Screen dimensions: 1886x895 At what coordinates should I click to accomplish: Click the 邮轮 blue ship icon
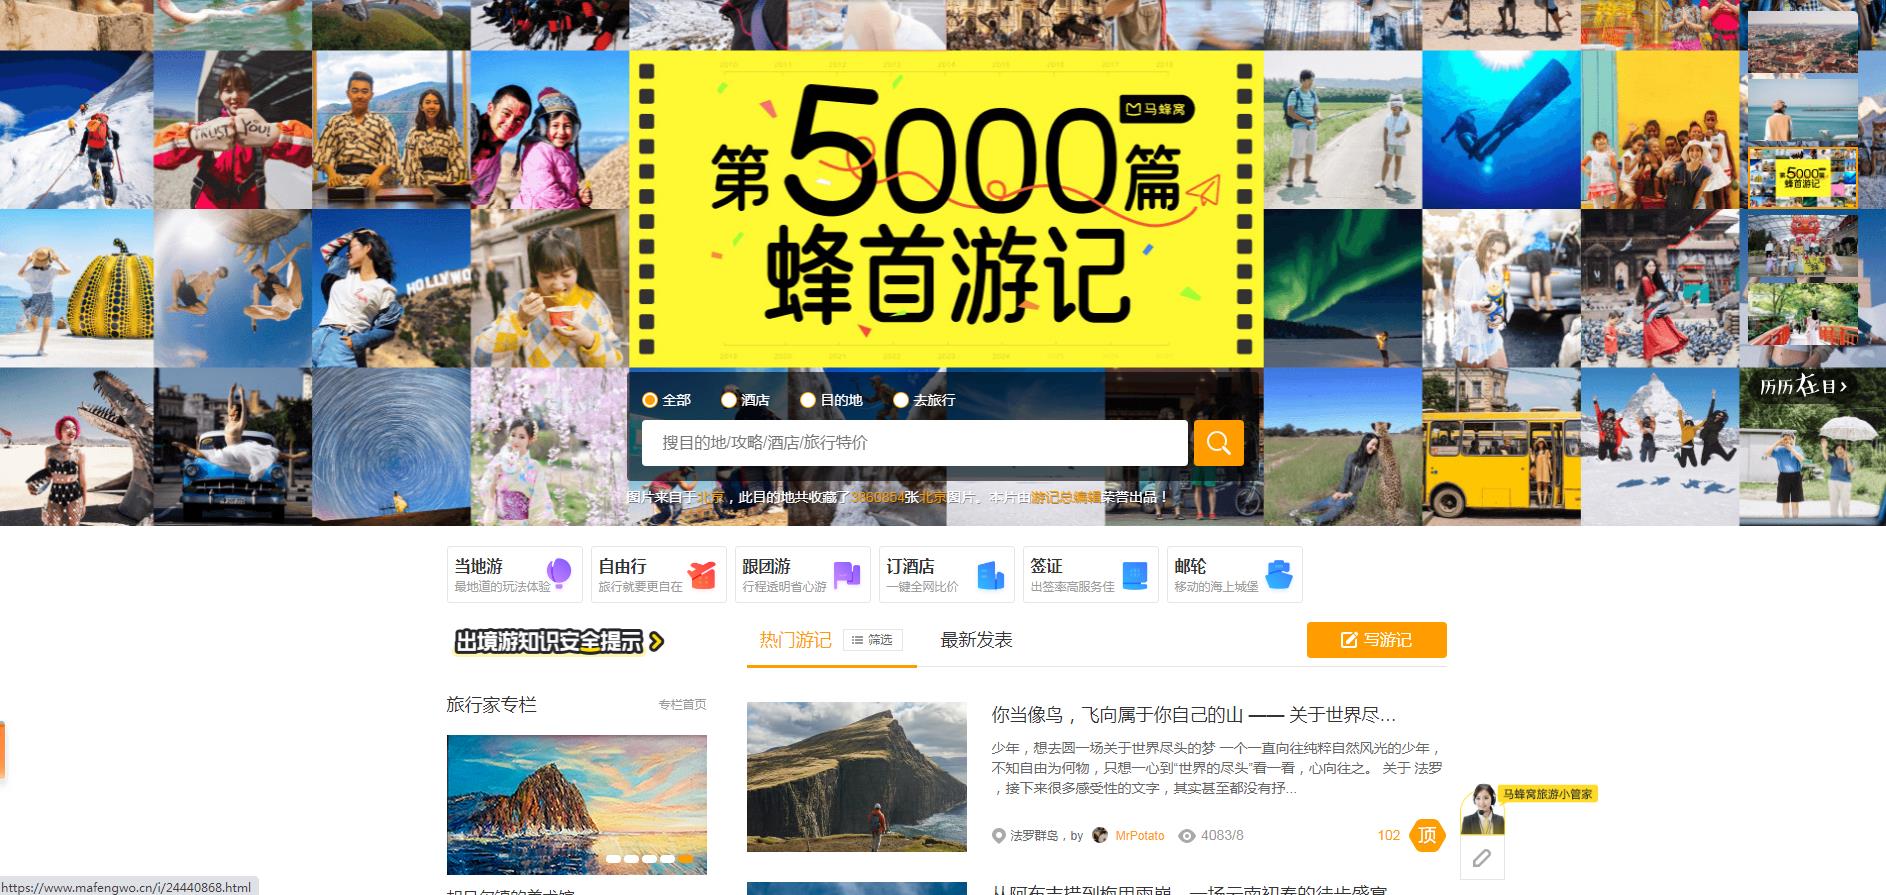click(x=1279, y=575)
